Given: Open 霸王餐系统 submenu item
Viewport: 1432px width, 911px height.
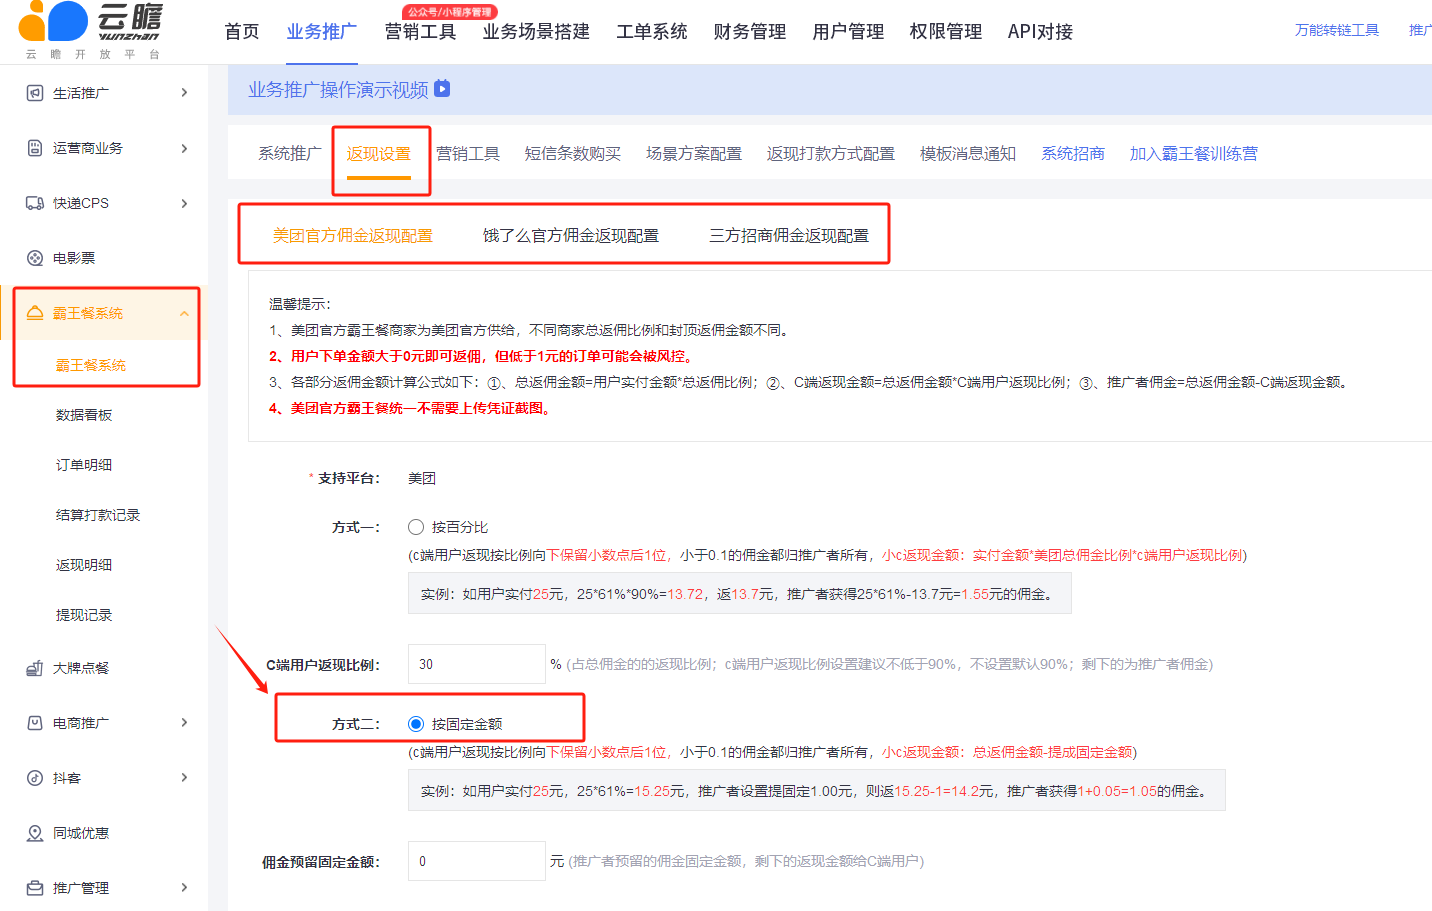Looking at the screenshot, I should tap(91, 365).
